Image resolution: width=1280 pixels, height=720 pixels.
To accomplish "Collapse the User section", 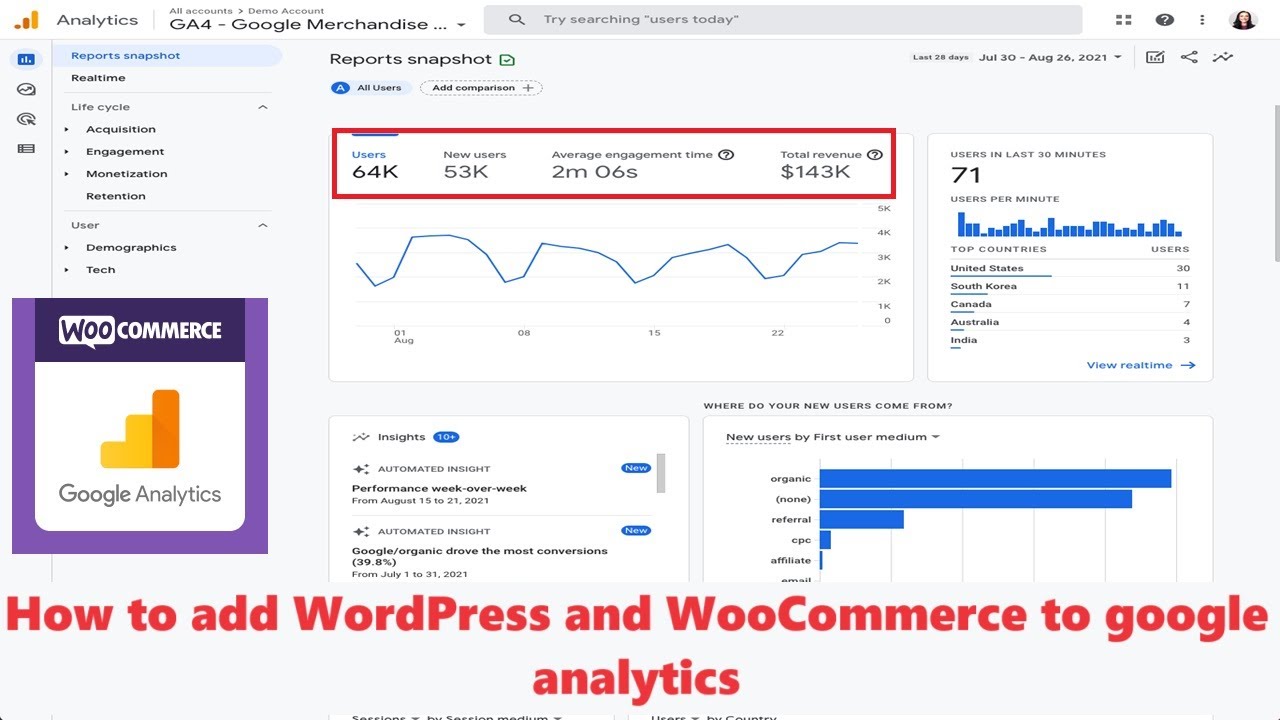I will 263,225.
